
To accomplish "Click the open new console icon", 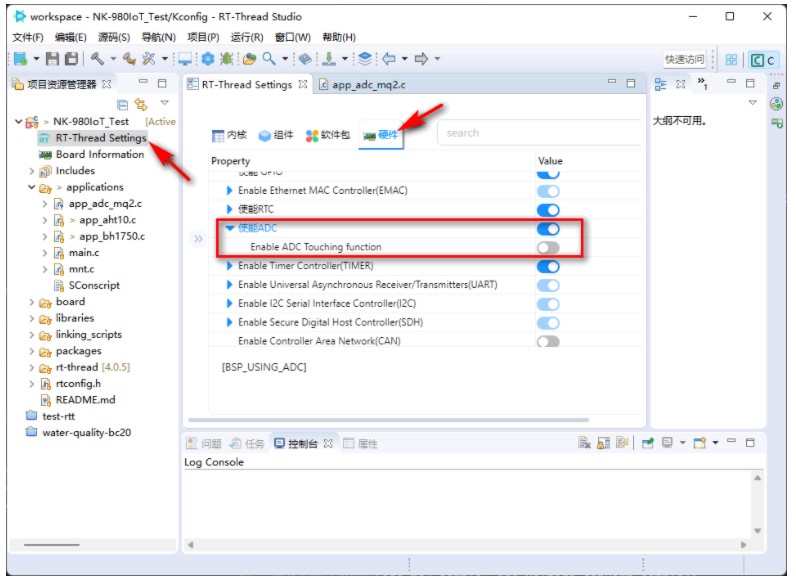I will tap(700, 444).
